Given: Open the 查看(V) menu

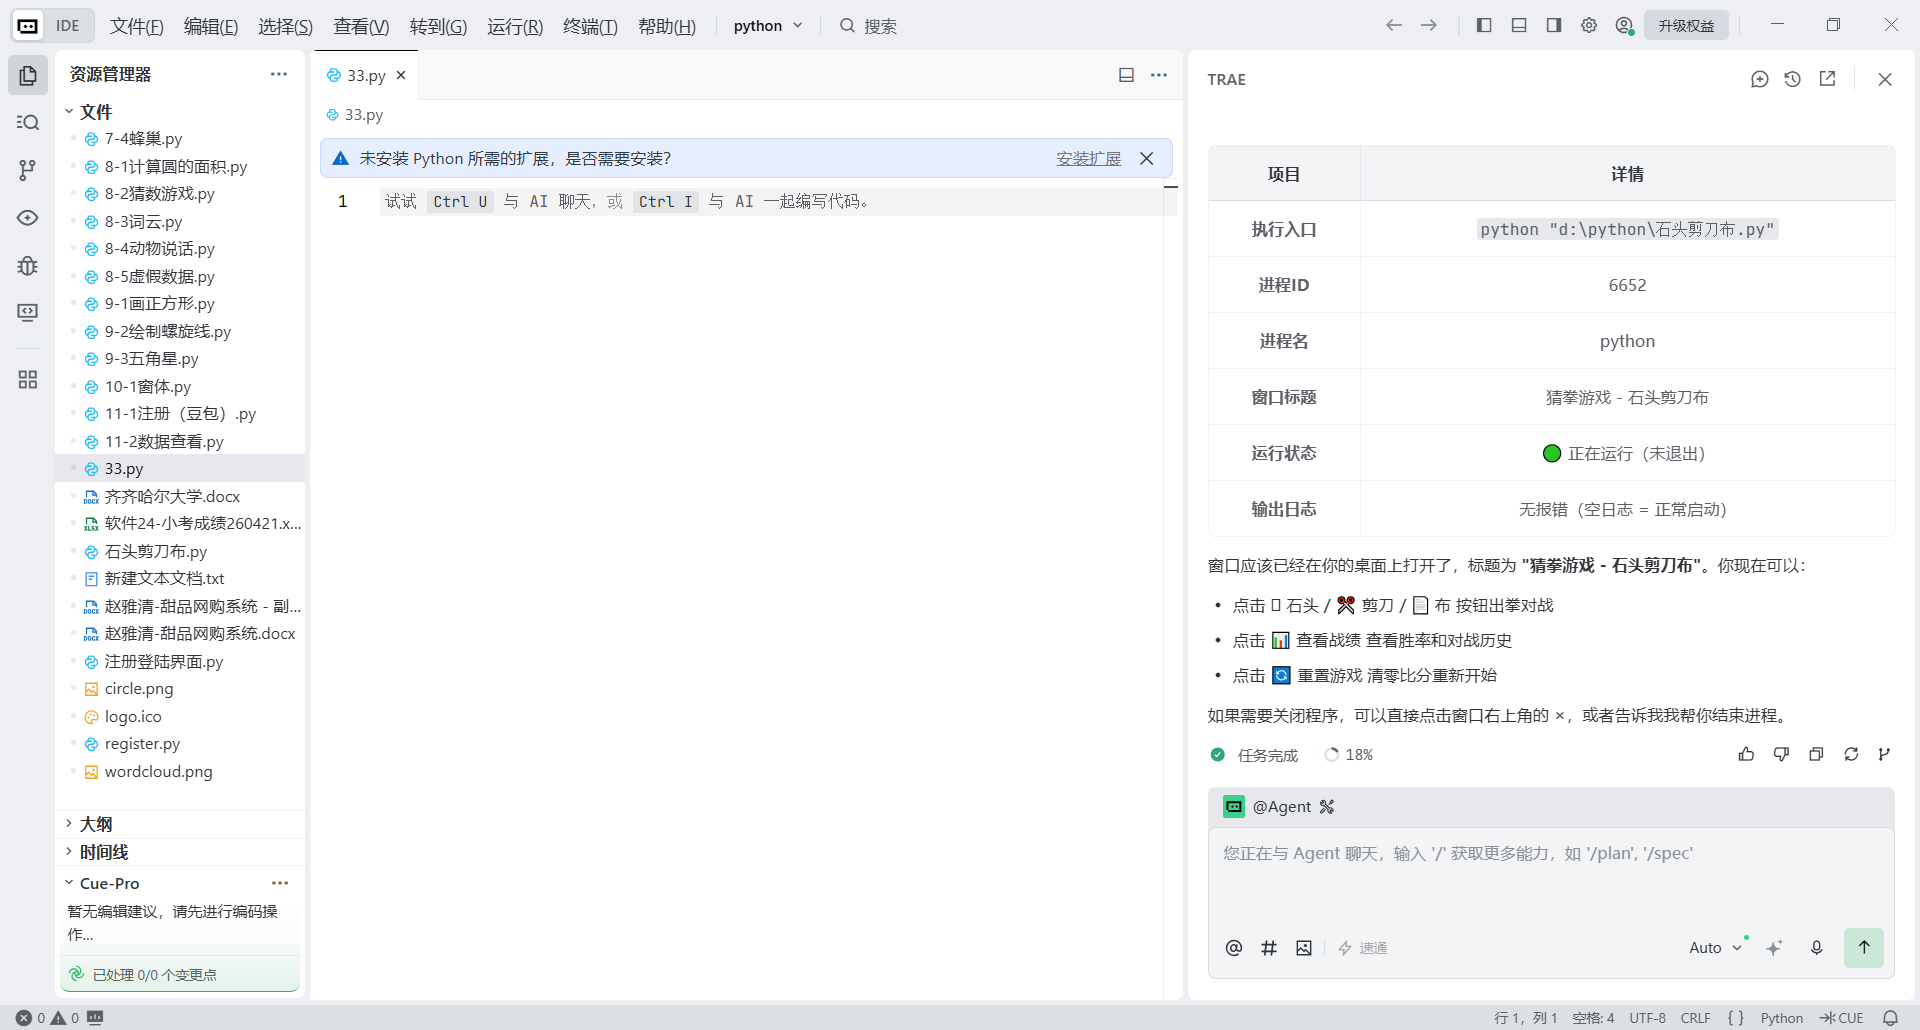Looking at the screenshot, I should click(361, 26).
